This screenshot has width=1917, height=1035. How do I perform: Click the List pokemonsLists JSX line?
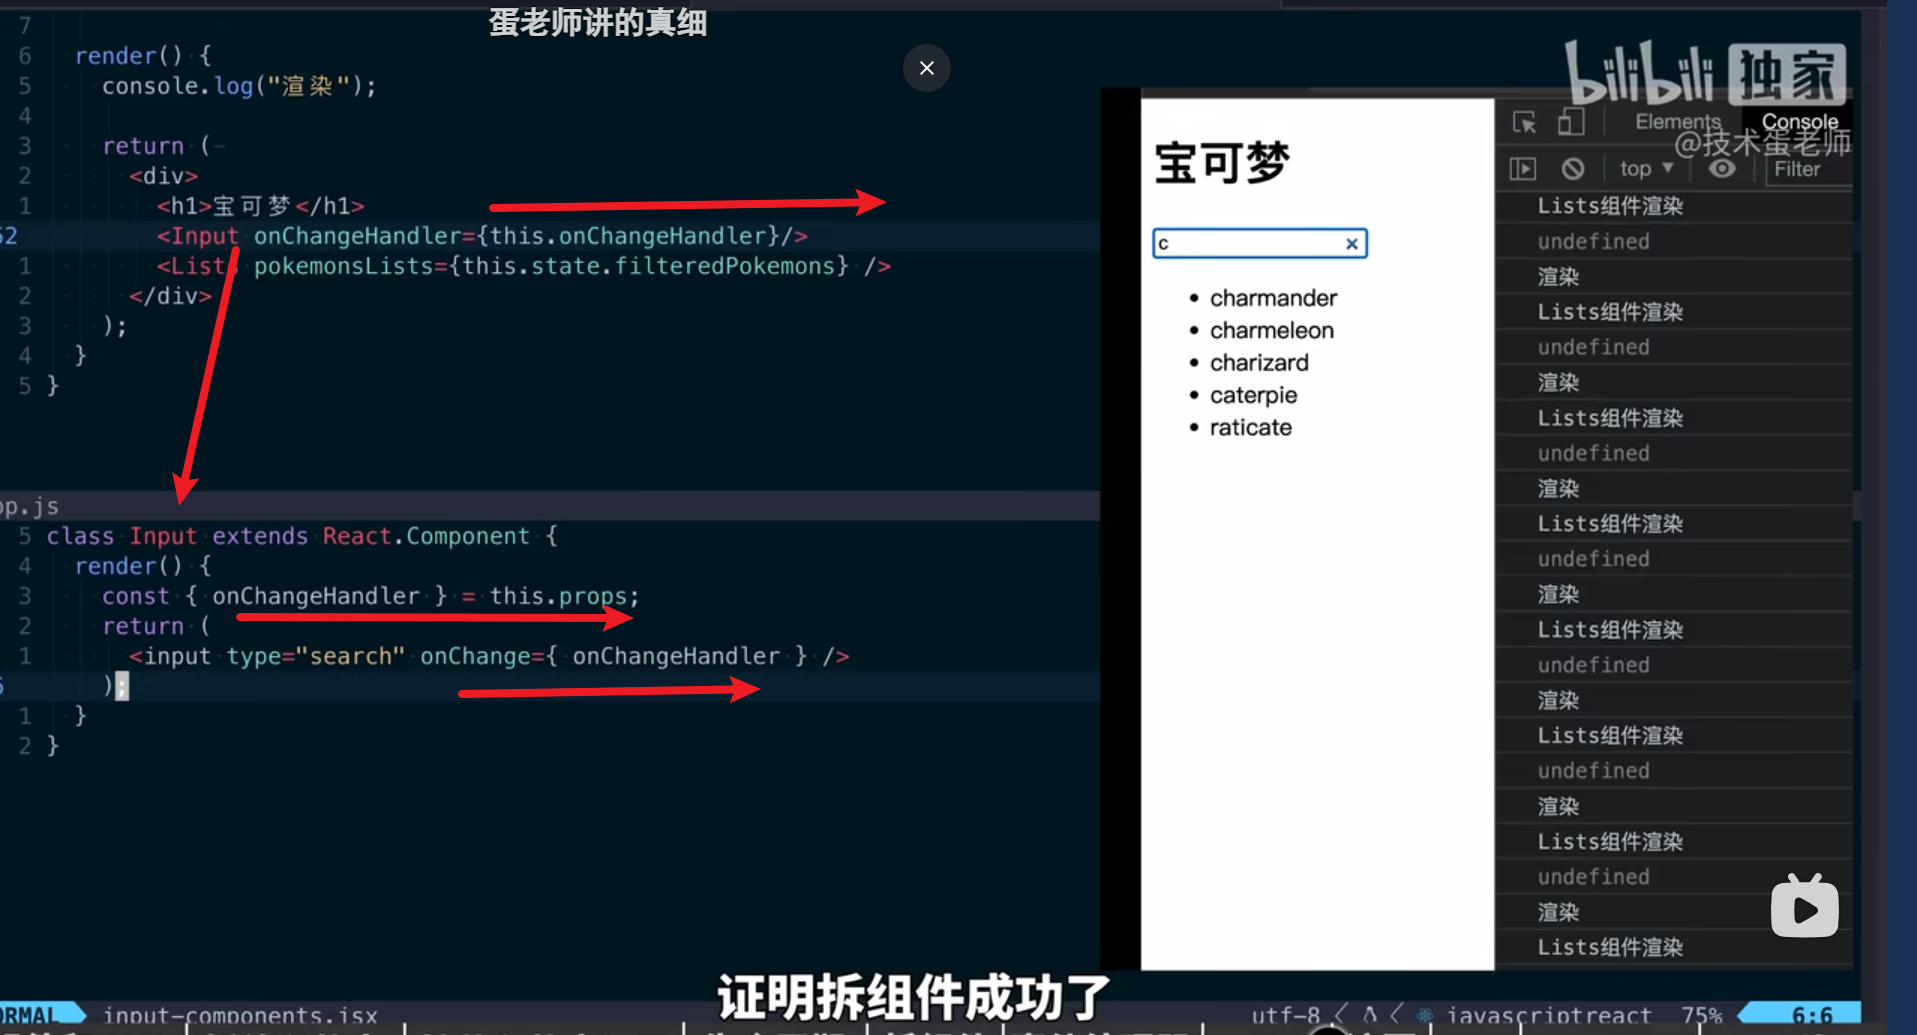pyautogui.click(x=523, y=266)
